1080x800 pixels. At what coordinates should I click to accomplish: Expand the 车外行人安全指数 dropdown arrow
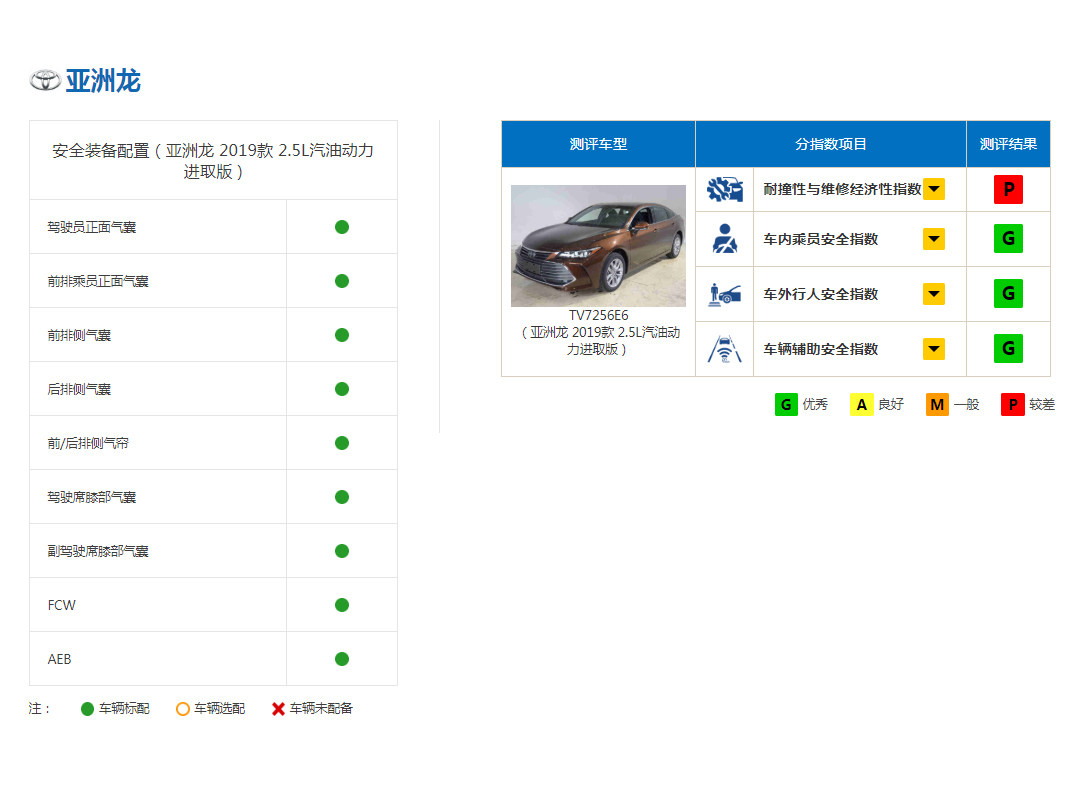(x=933, y=294)
